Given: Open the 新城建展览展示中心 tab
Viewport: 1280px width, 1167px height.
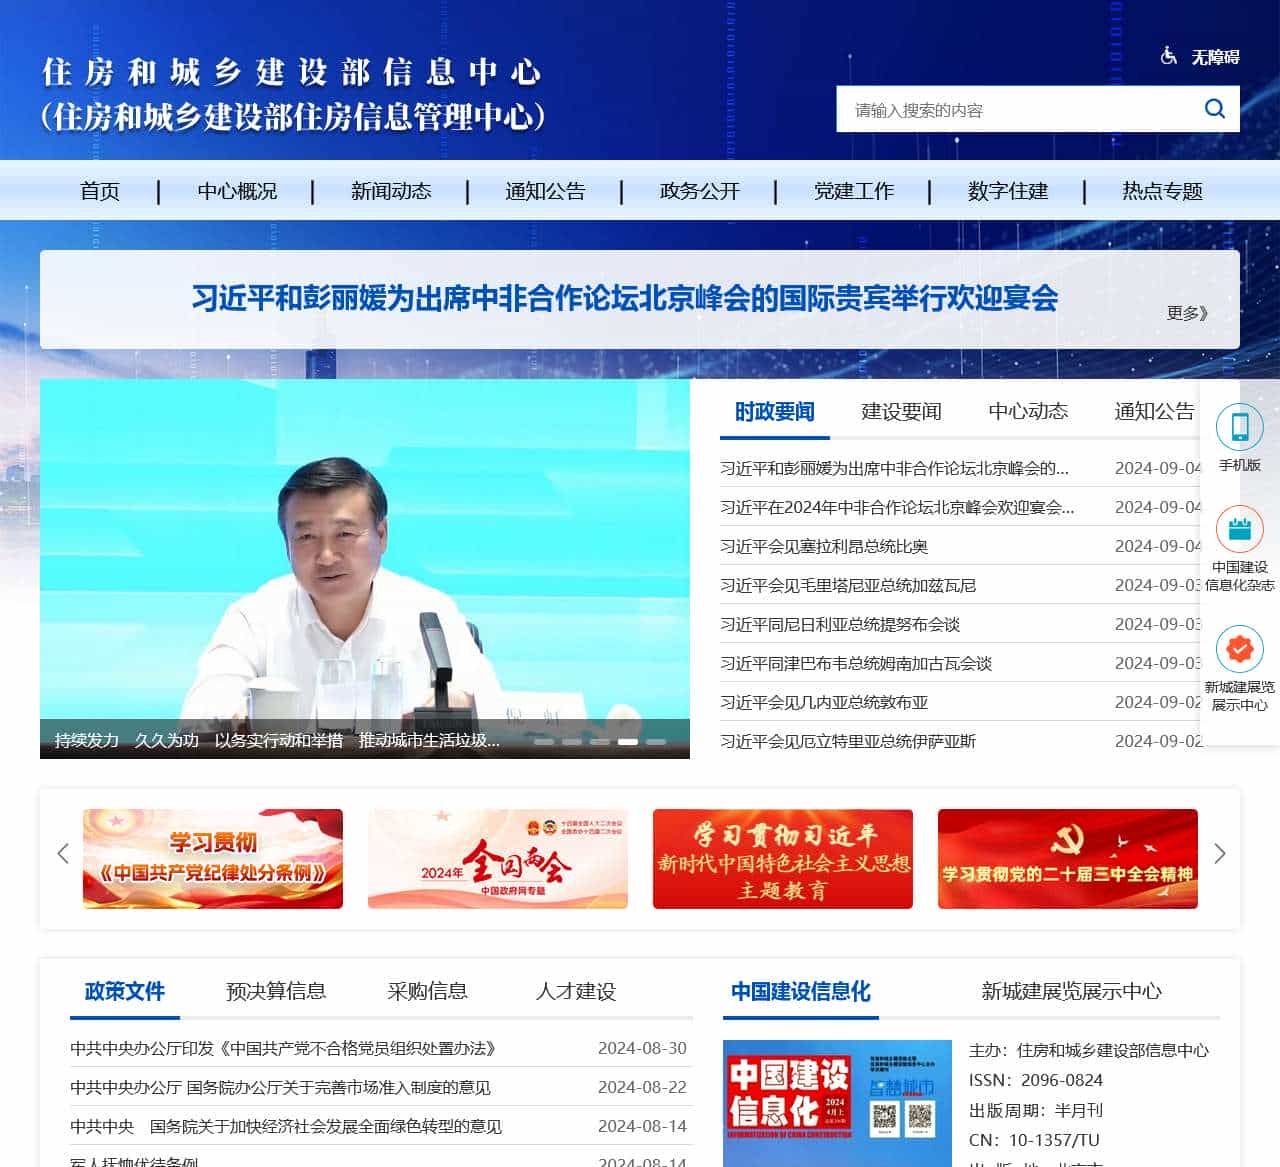Looking at the screenshot, I should [x=1071, y=991].
